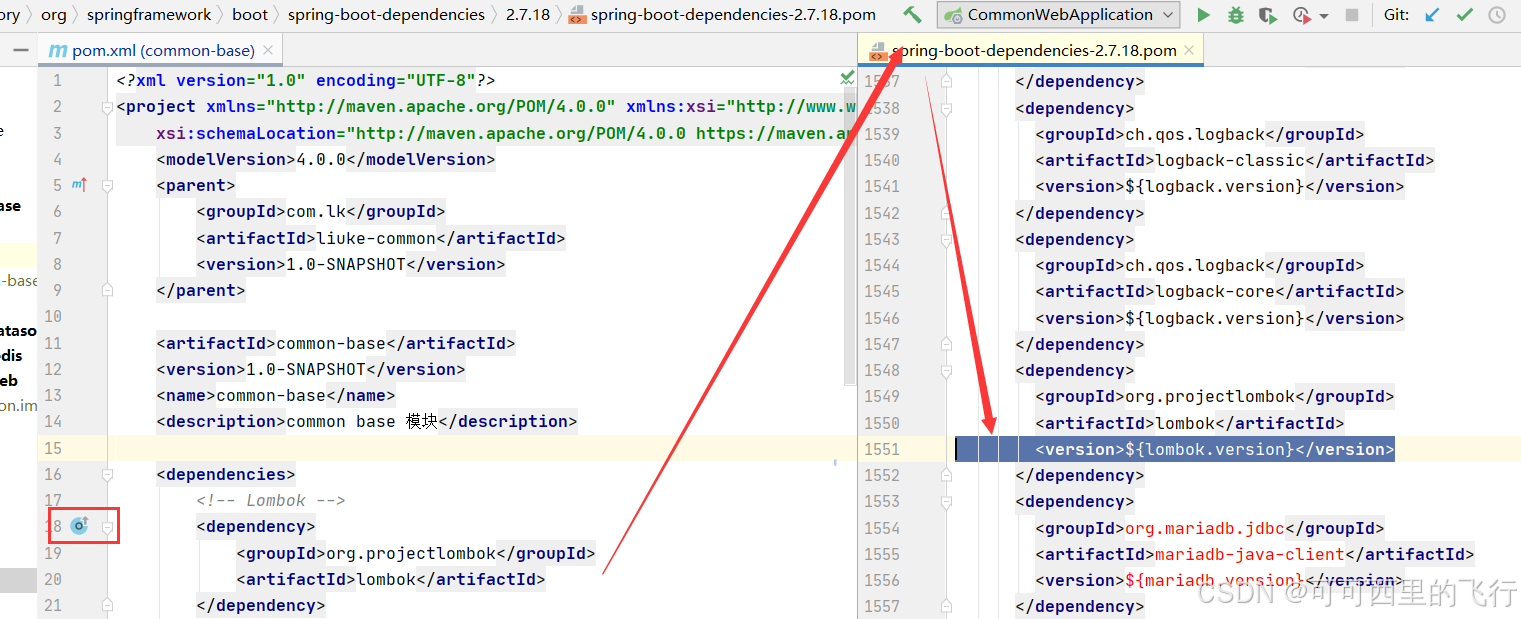Click the Profiler run icon
Viewport: 1521px width, 619px height.
coord(1301,15)
